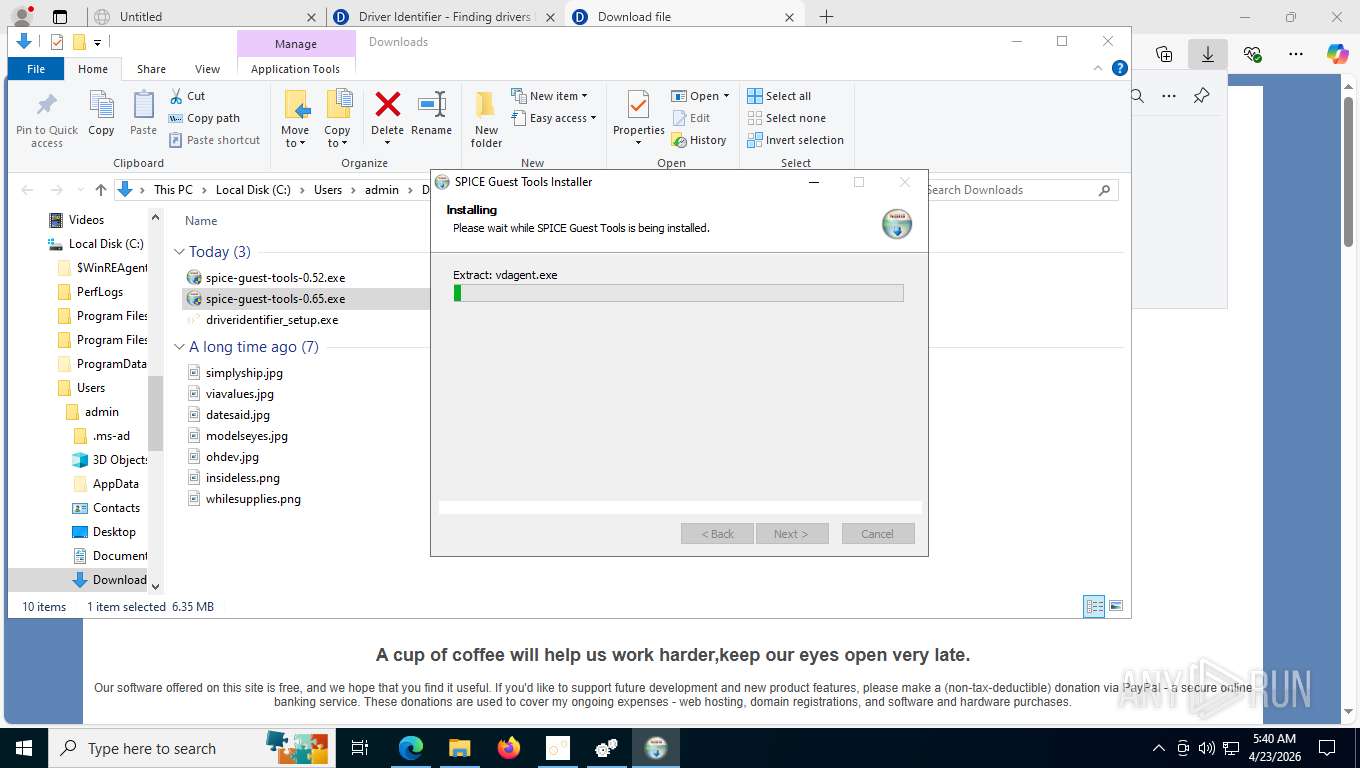1360x768 pixels.
Task: Open the New item dropdown
Action: tap(549, 96)
